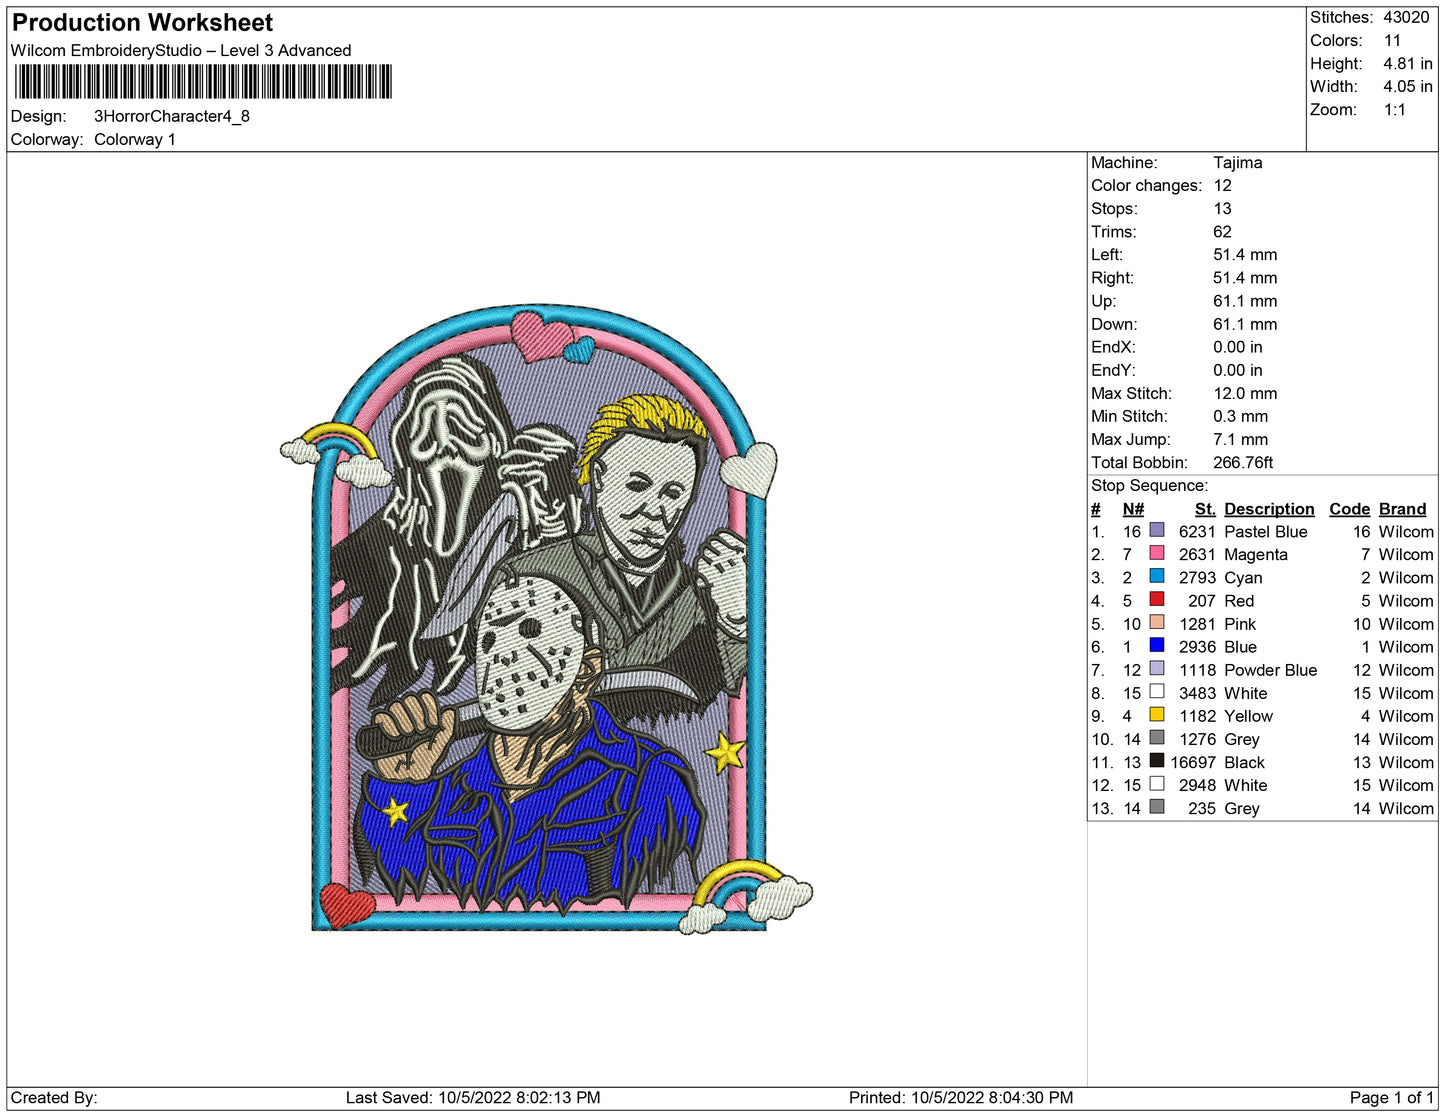Click the Stops value "13"
This screenshot has height=1112, width=1445.
pyautogui.click(x=1222, y=208)
